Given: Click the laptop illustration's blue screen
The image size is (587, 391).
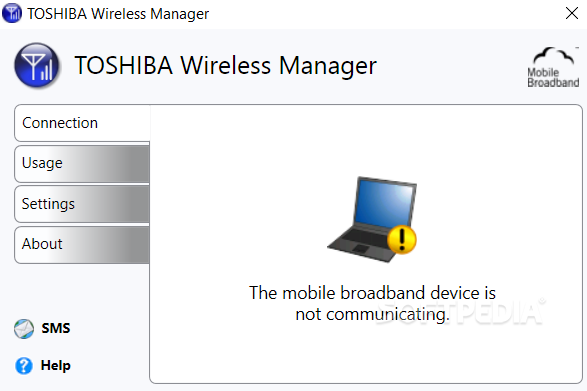Looking at the screenshot, I should pos(385,202).
